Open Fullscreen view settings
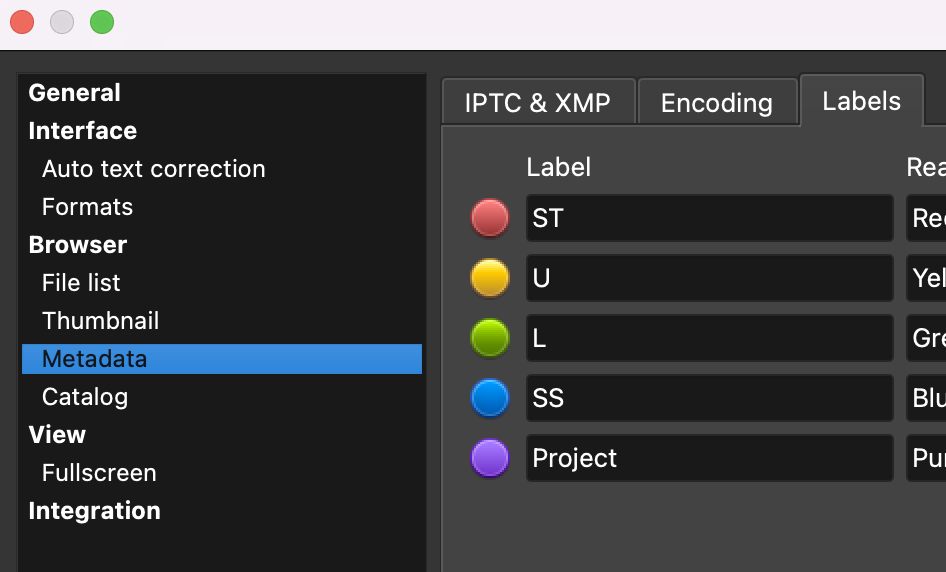The height and width of the screenshot is (572, 946). point(99,473)
